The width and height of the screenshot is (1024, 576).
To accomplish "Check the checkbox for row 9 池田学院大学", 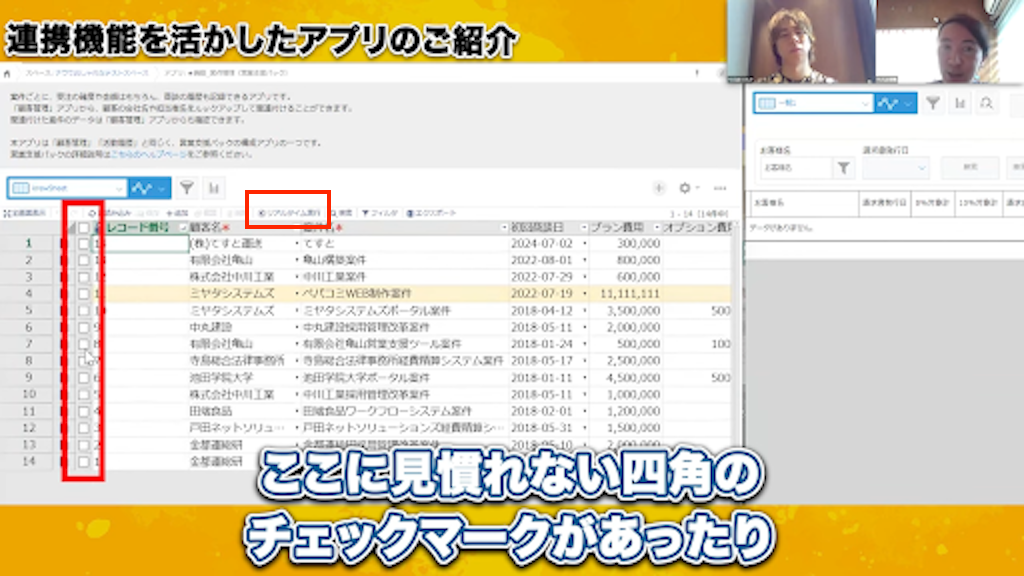I will (x=83, y=377).
